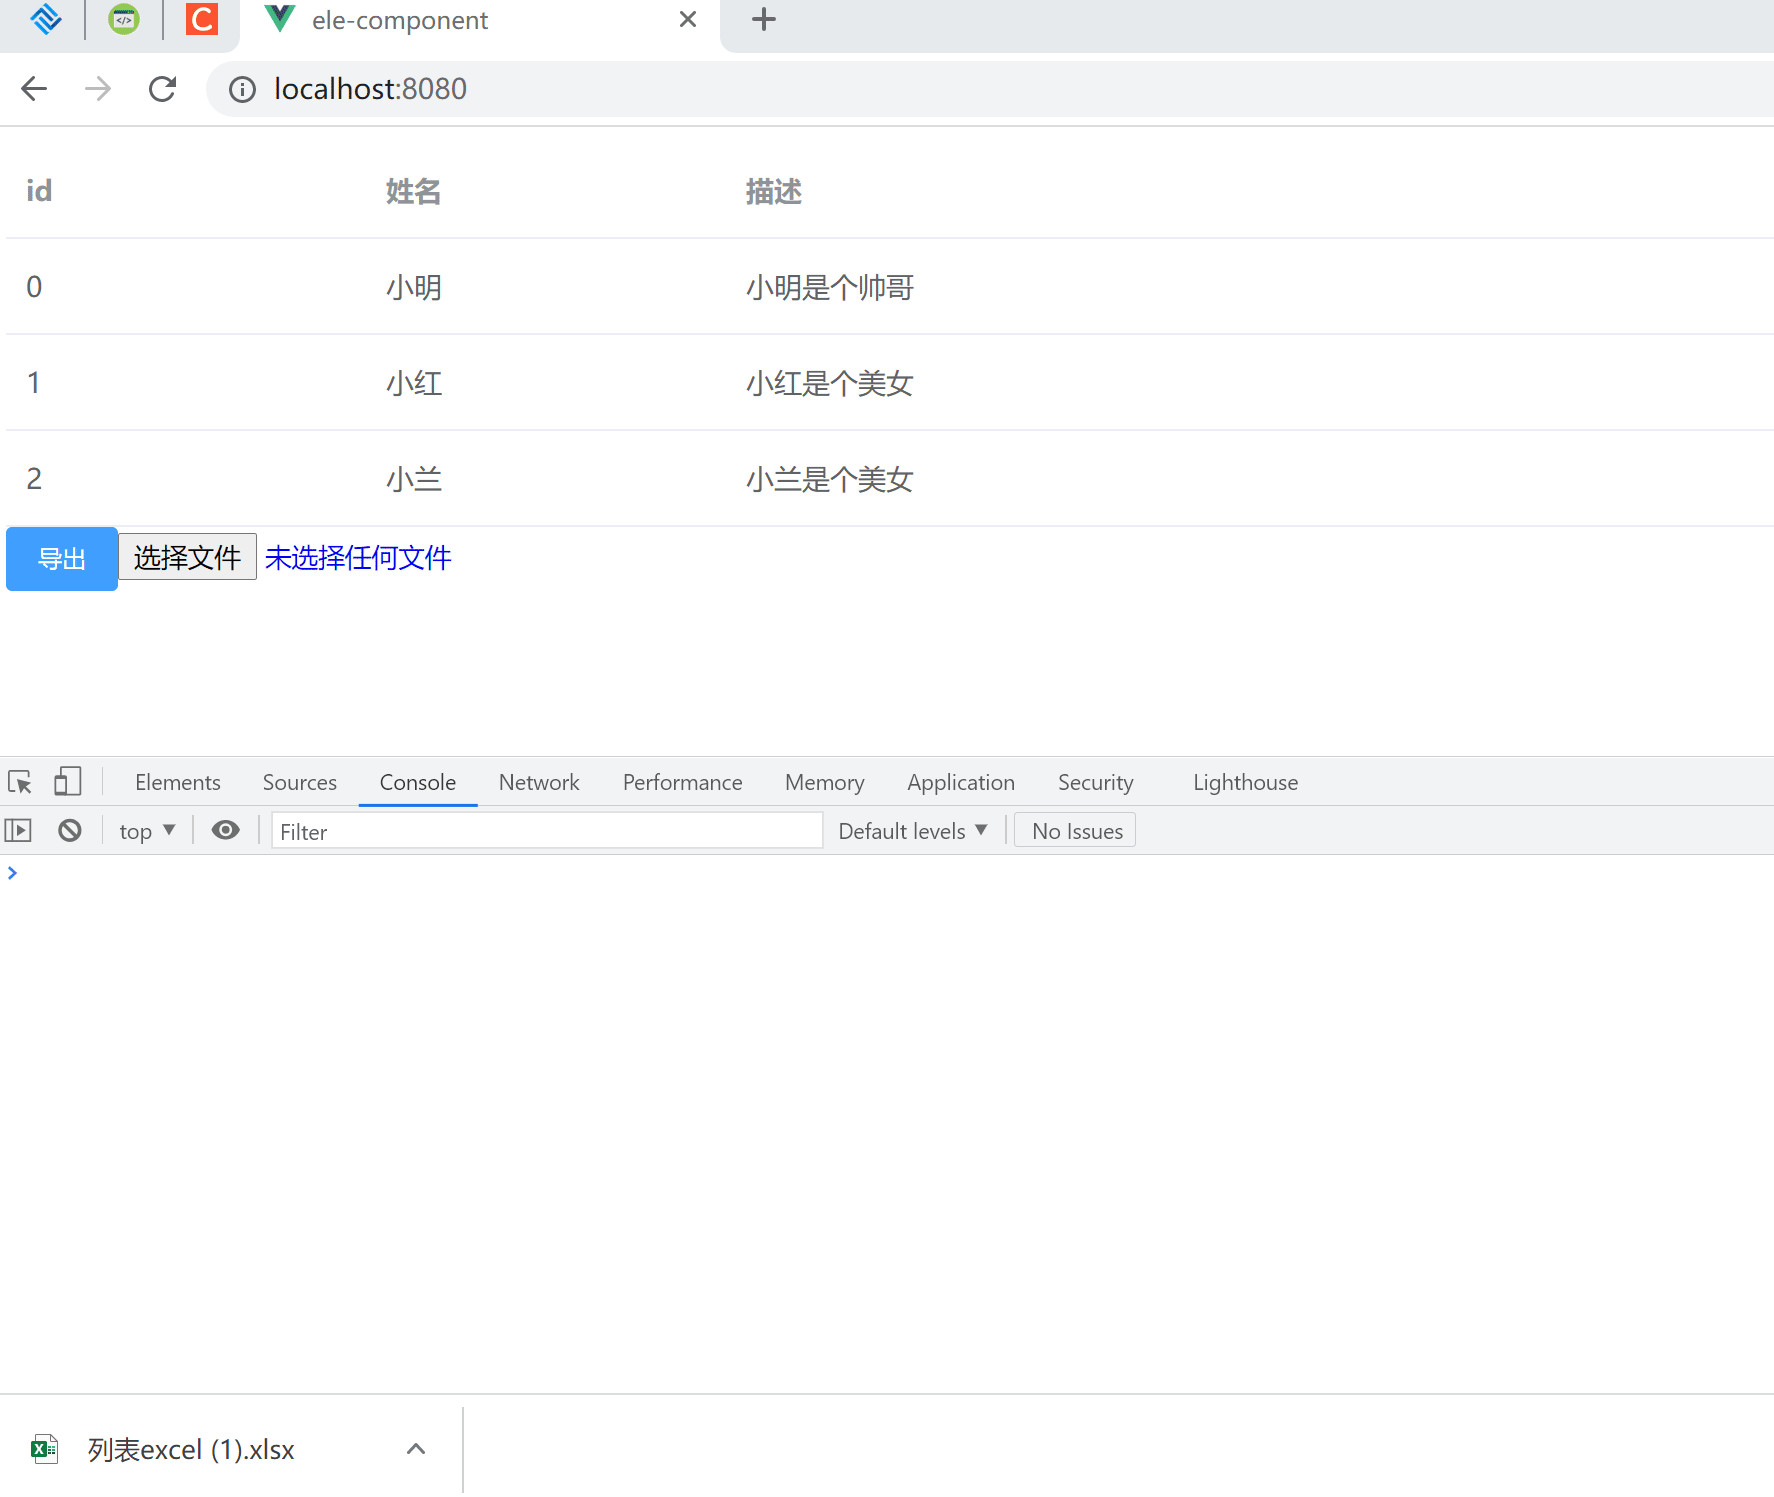
Task: Toggle the live expression eye icon
Action: point(226,830)
